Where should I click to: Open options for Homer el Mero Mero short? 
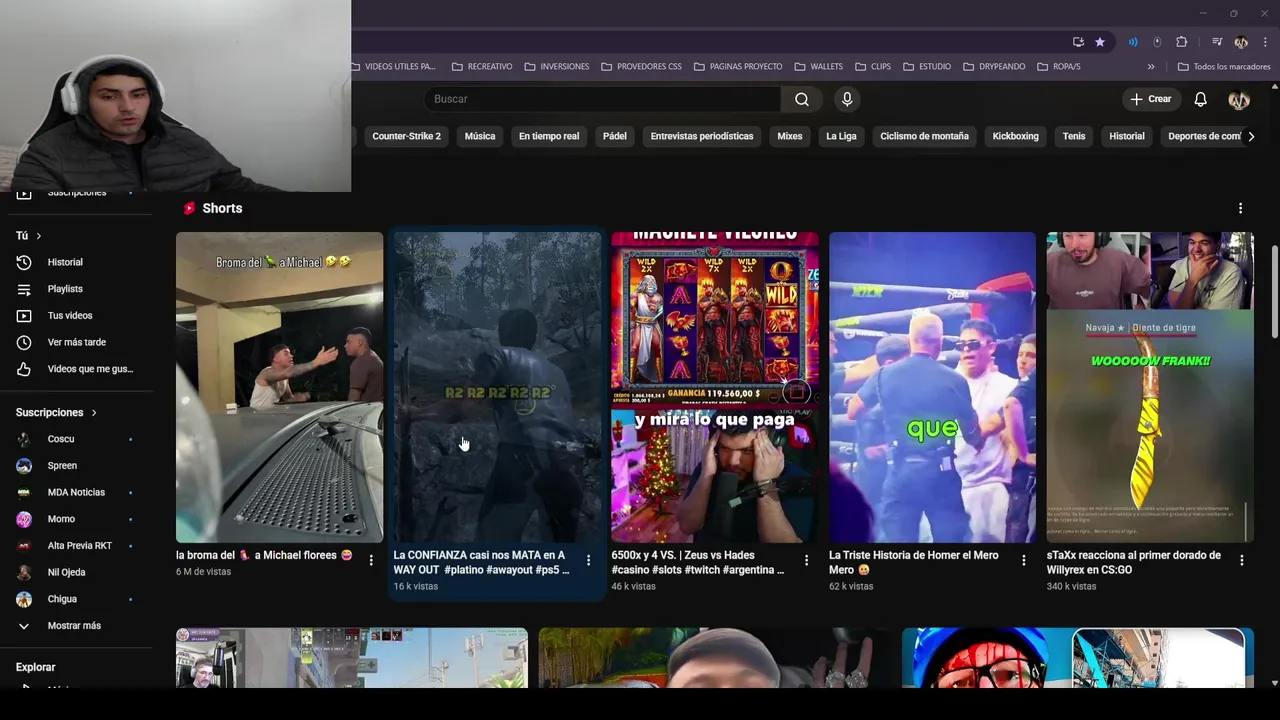tap(1023, 560)
